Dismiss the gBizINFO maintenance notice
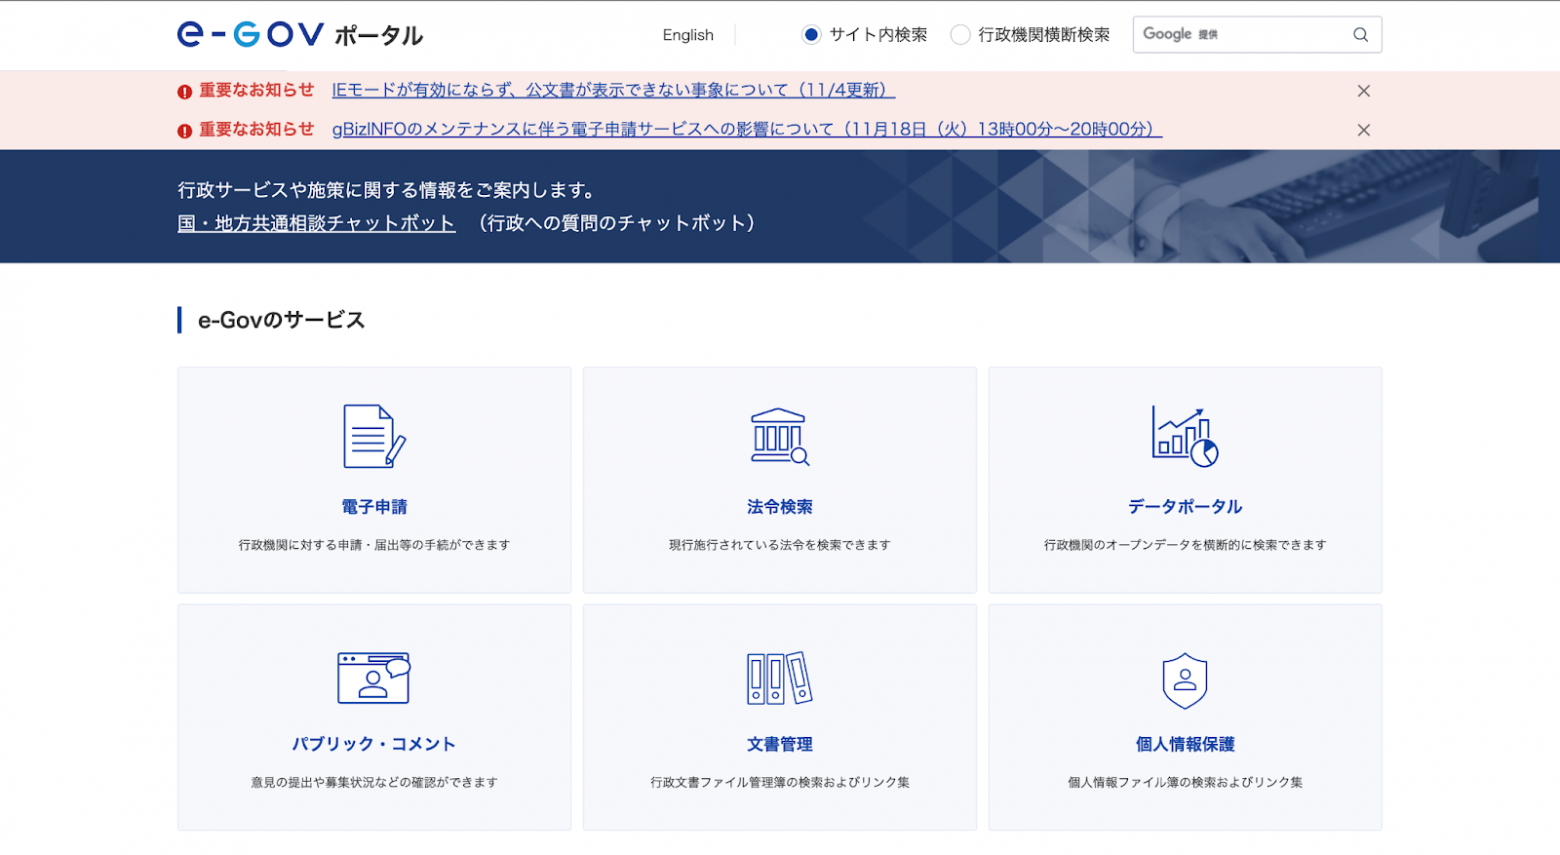1560x855 pixels. tap(1364, 130)
